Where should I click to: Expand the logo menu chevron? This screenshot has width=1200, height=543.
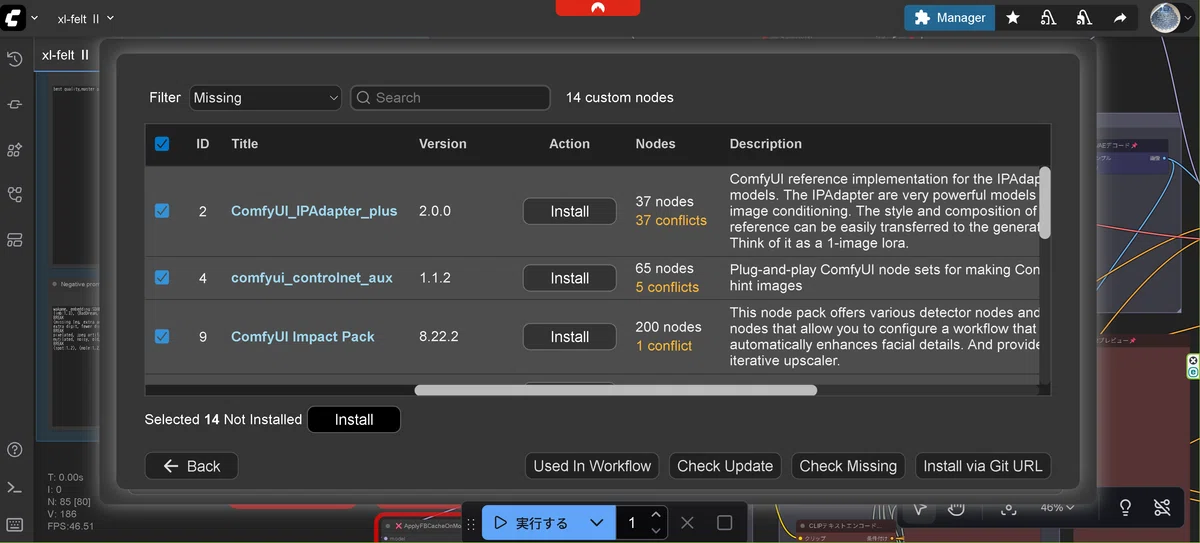(x=35, y=18)
